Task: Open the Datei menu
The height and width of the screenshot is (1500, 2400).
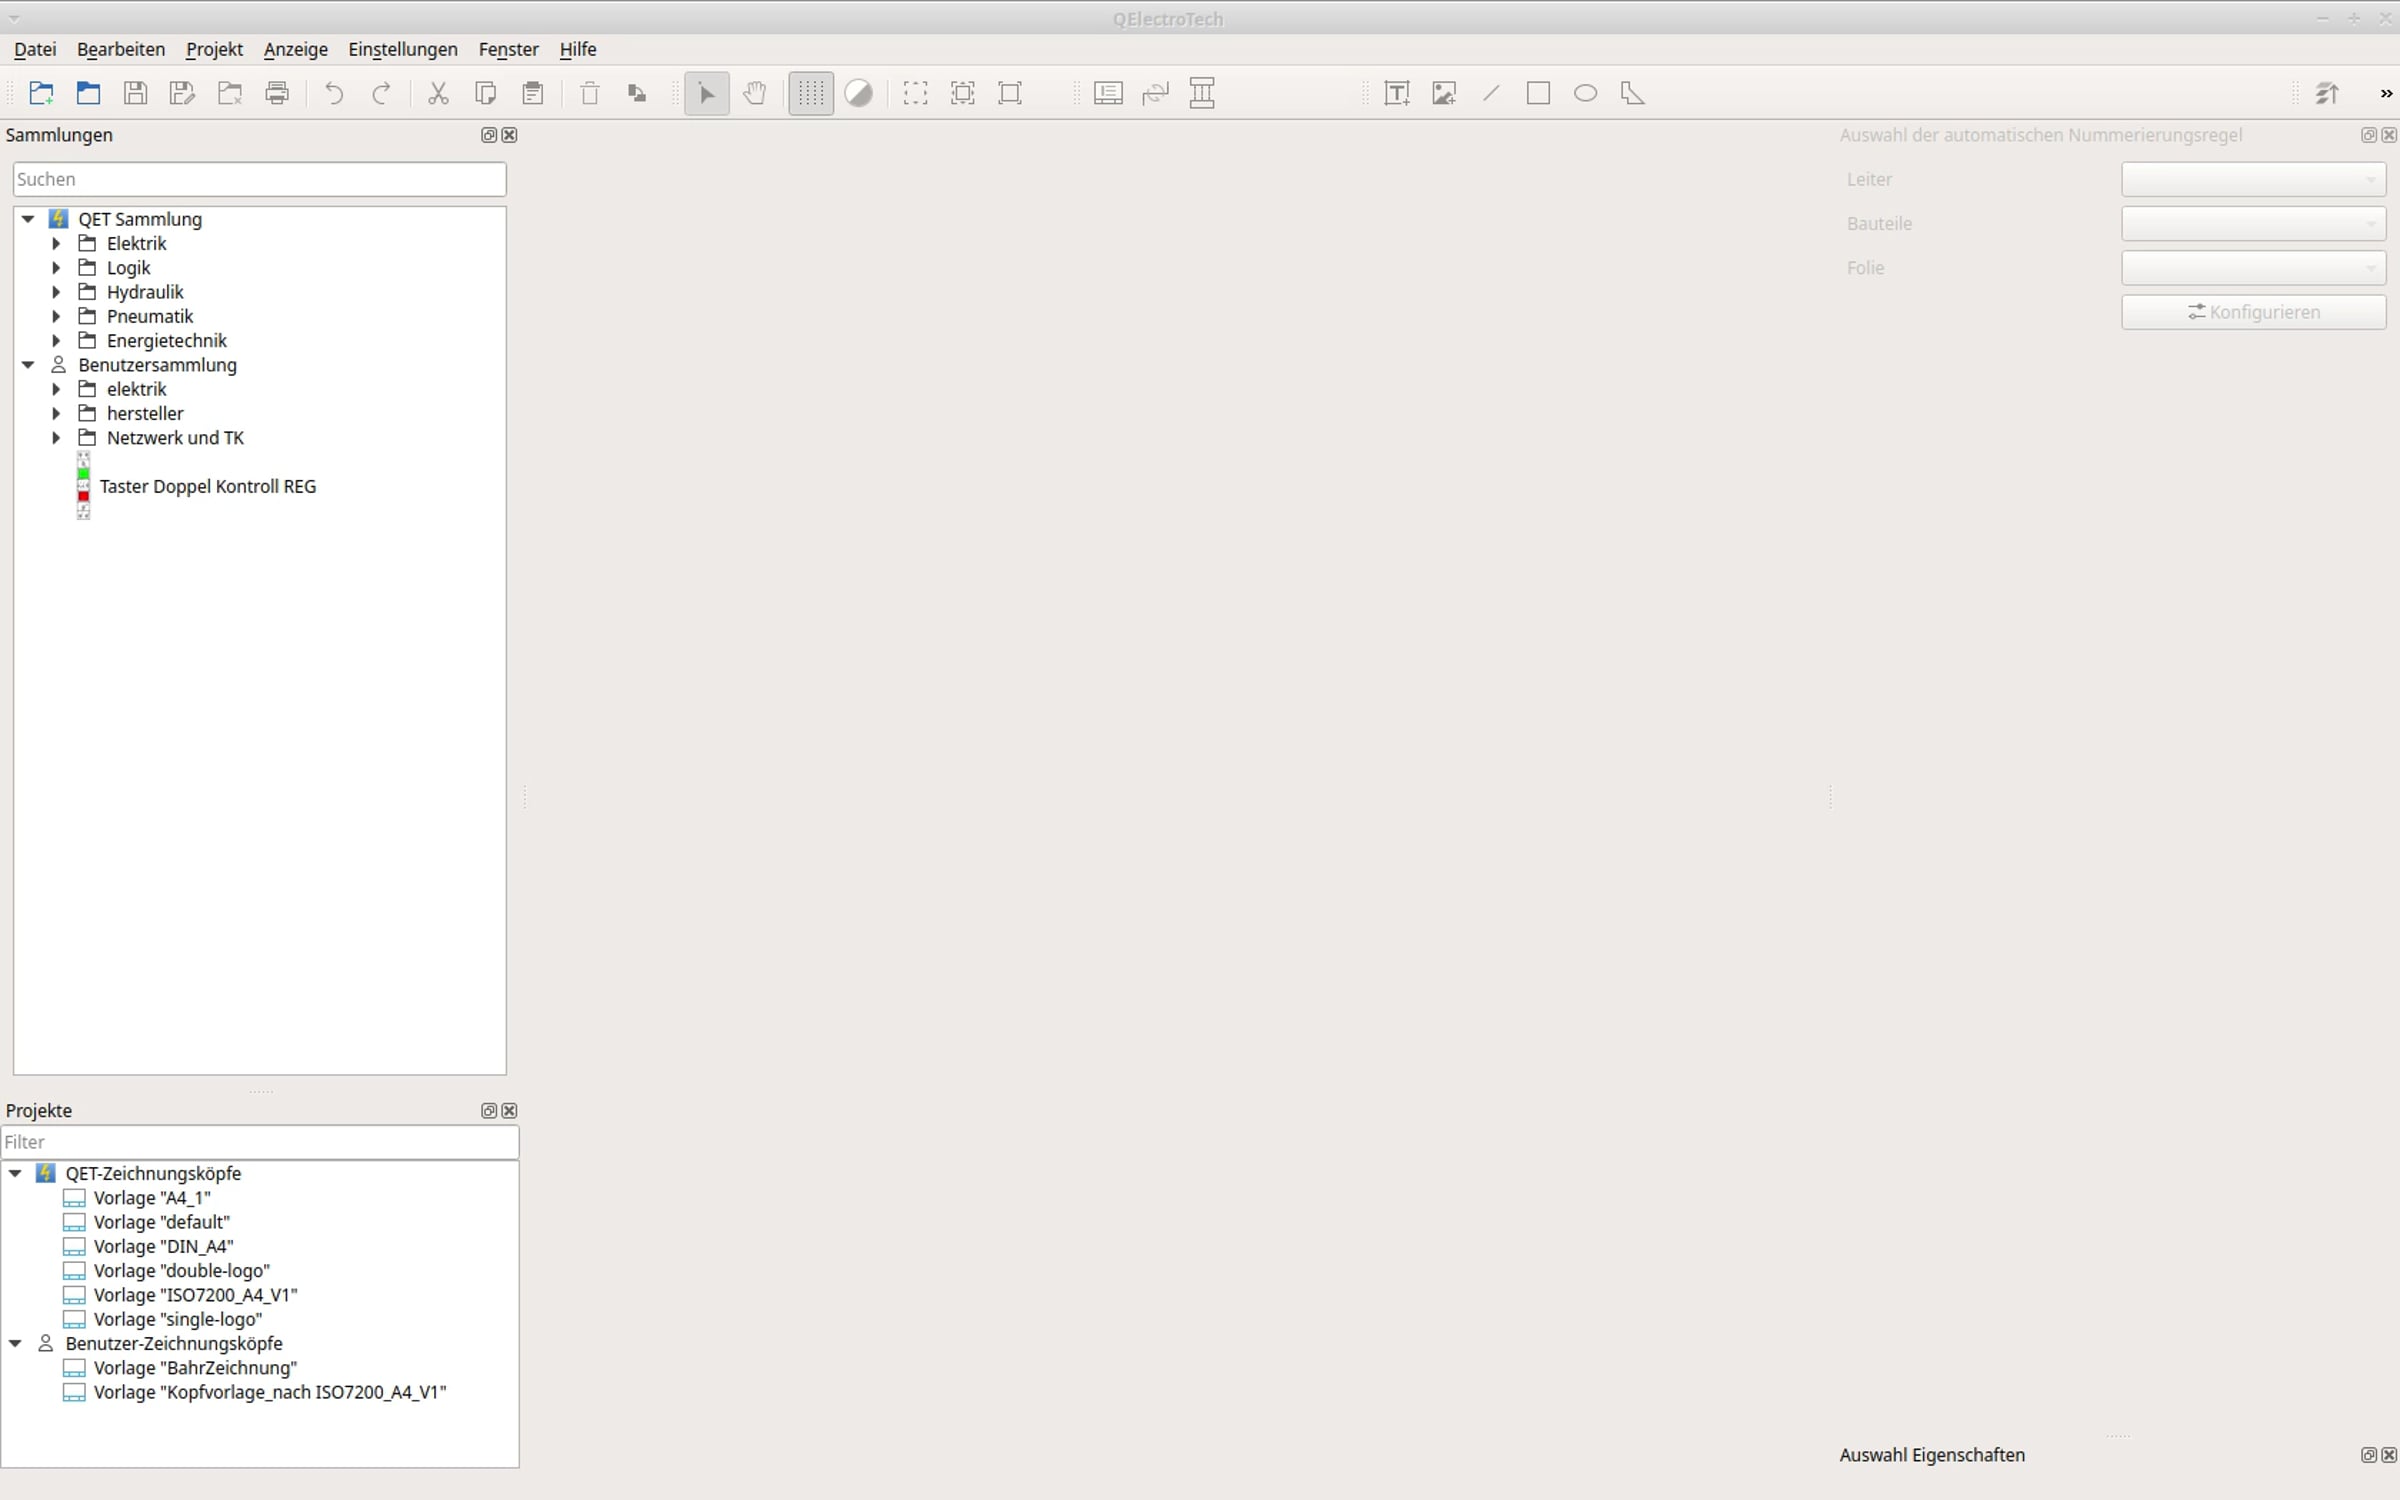Action: tap(35, 49)
